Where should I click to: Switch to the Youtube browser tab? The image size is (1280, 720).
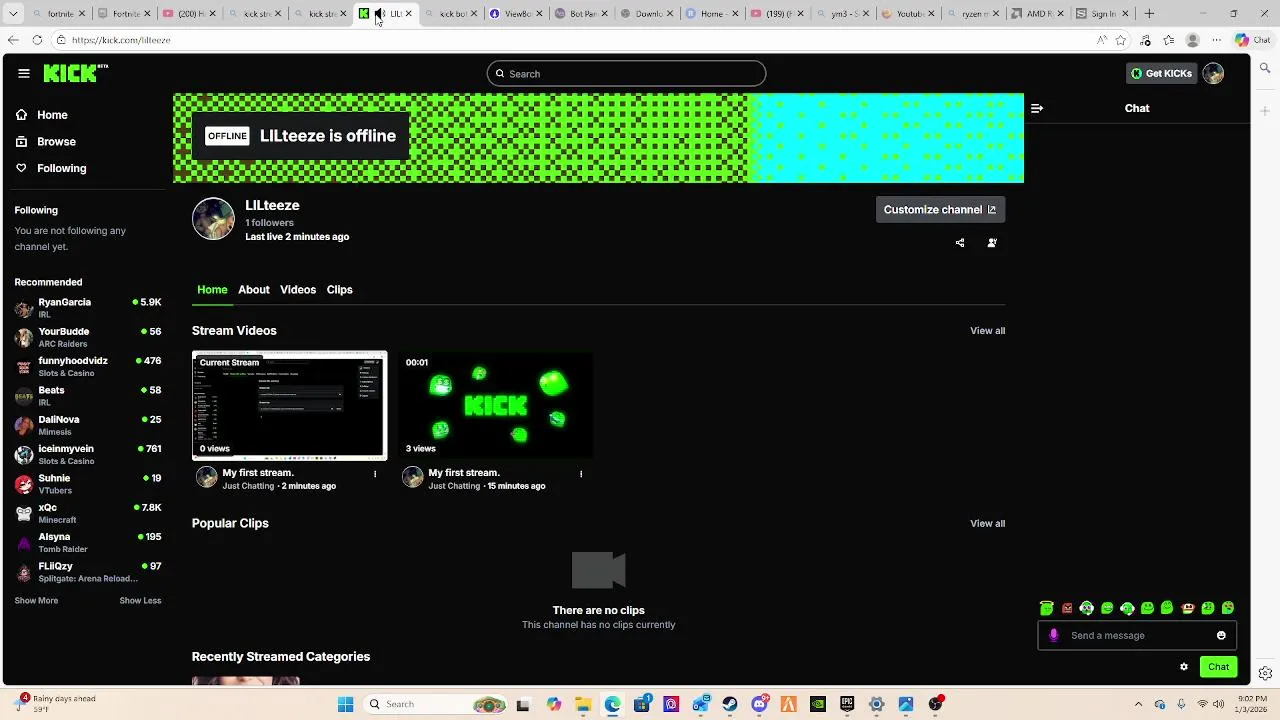(x=909, y=14)
